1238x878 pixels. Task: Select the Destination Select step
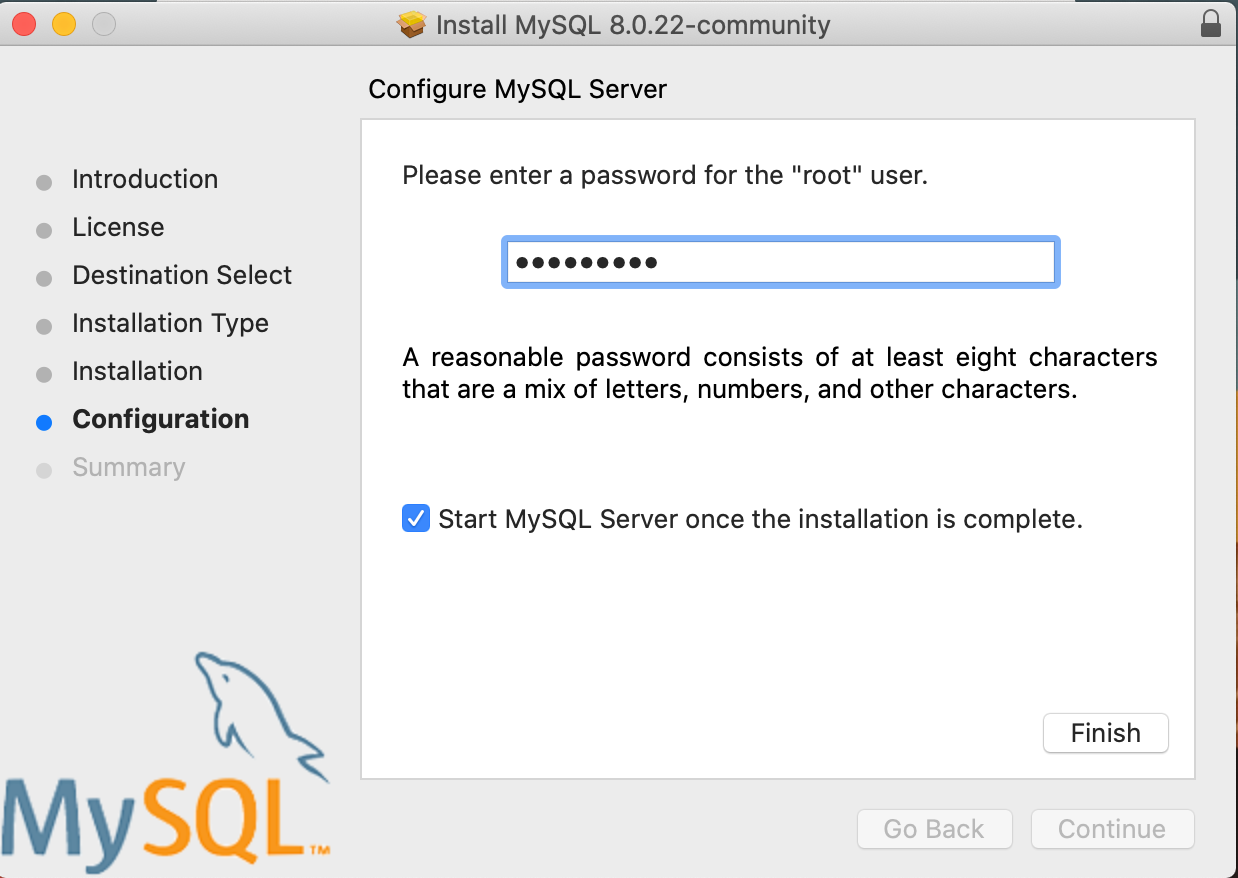click(182, 276)
